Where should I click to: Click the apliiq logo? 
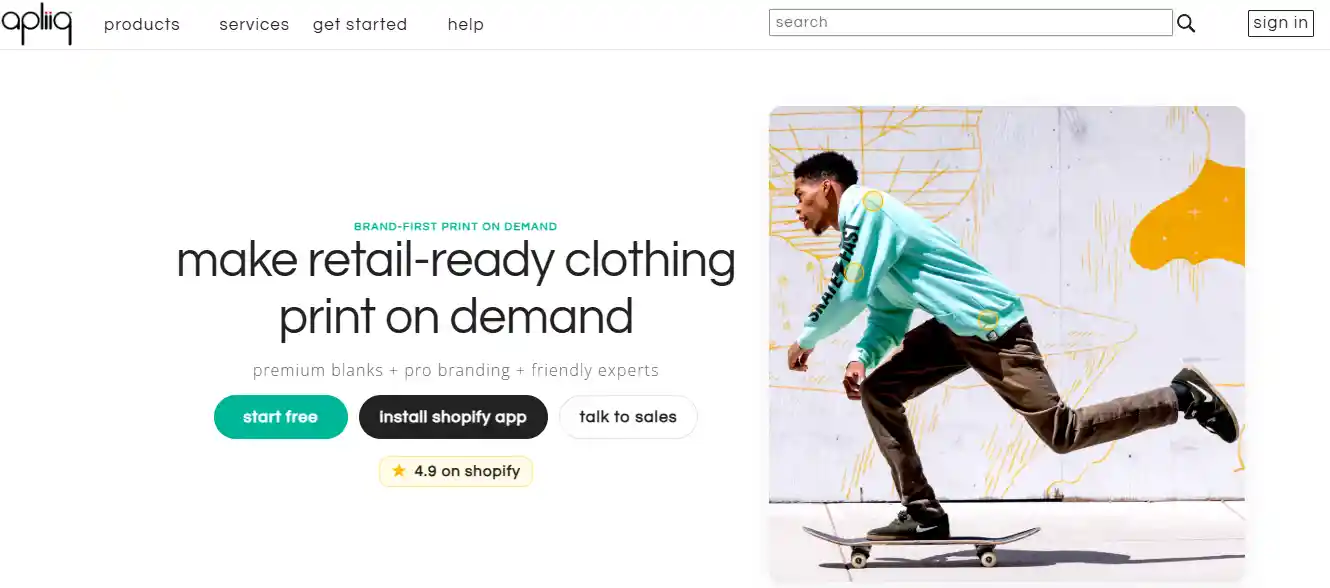point(37,23)
